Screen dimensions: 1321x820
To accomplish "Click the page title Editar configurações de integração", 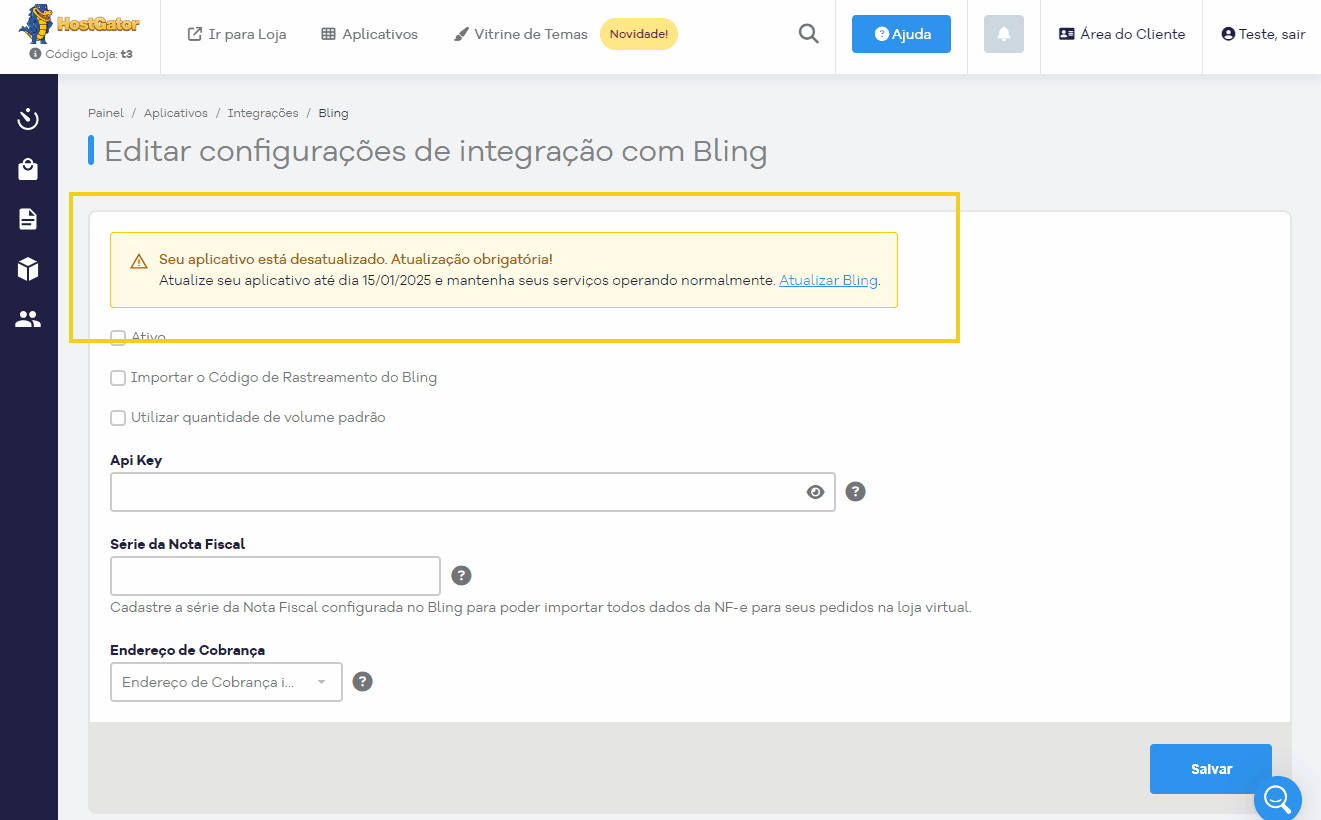I will [x=436, y=151].
